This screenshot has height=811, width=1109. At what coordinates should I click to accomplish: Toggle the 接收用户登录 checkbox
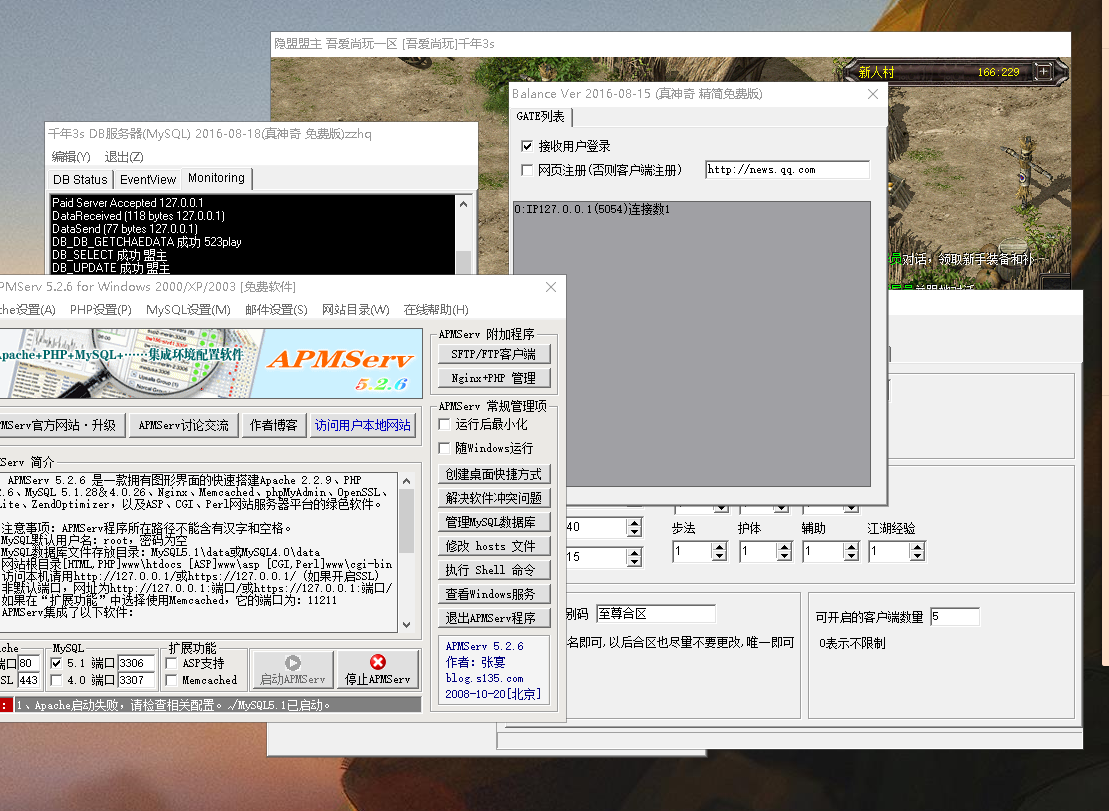527,146
